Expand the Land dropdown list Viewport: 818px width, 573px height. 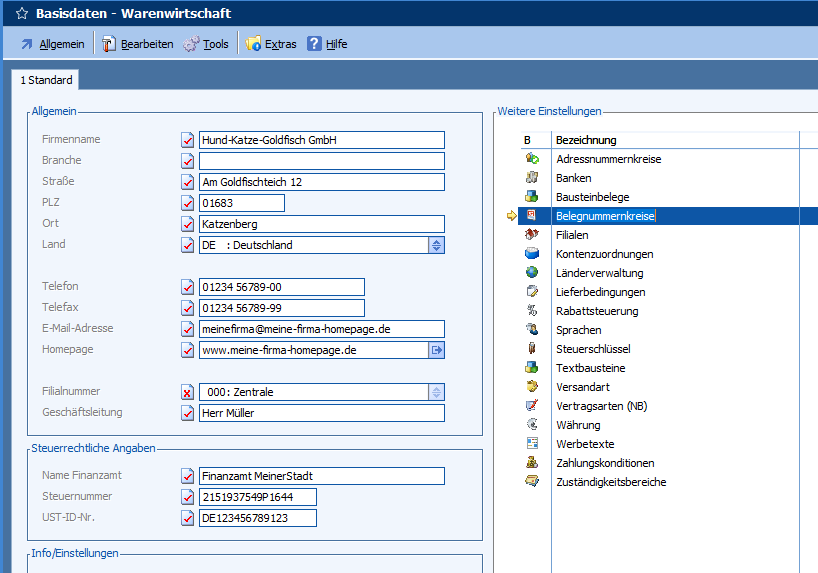tap(436, 245)
